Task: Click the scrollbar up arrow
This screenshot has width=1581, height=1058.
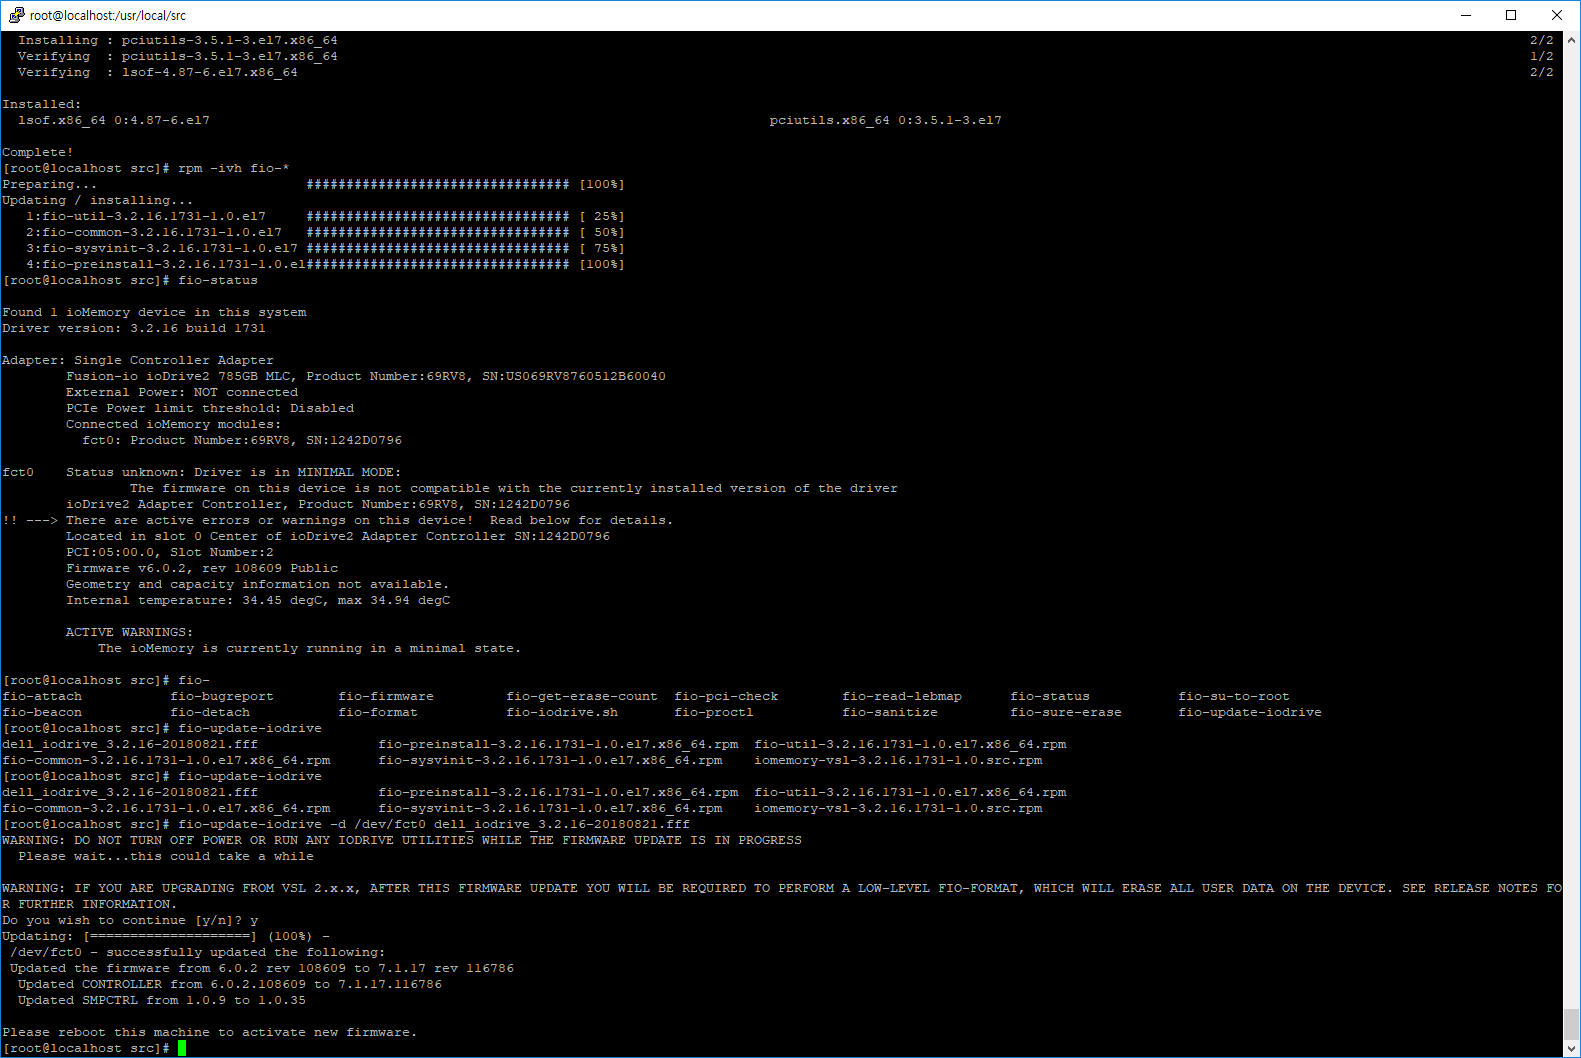Action: click(x=1572, y=40)
